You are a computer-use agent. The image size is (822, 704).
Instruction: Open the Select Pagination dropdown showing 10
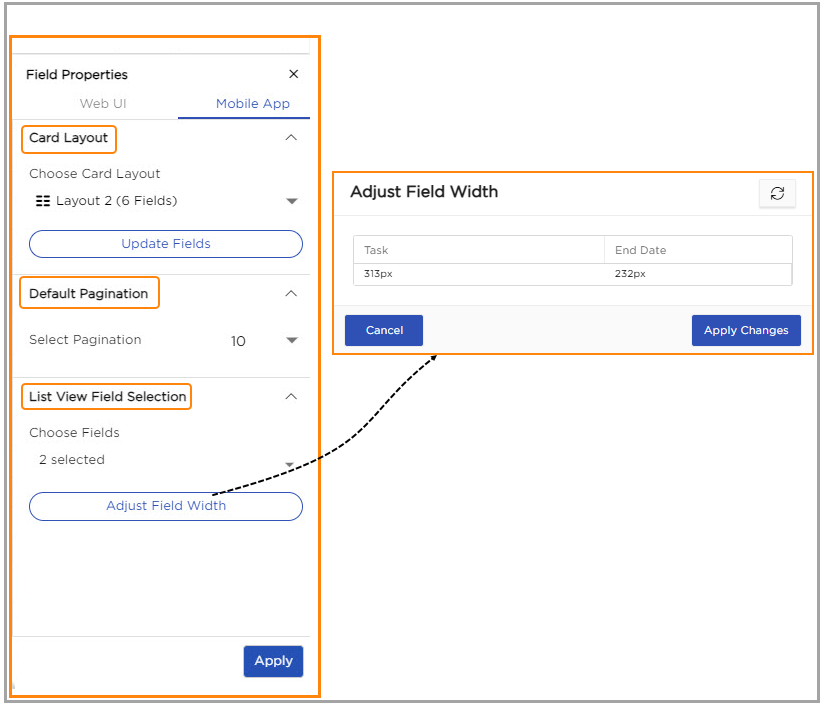(291, 341)
